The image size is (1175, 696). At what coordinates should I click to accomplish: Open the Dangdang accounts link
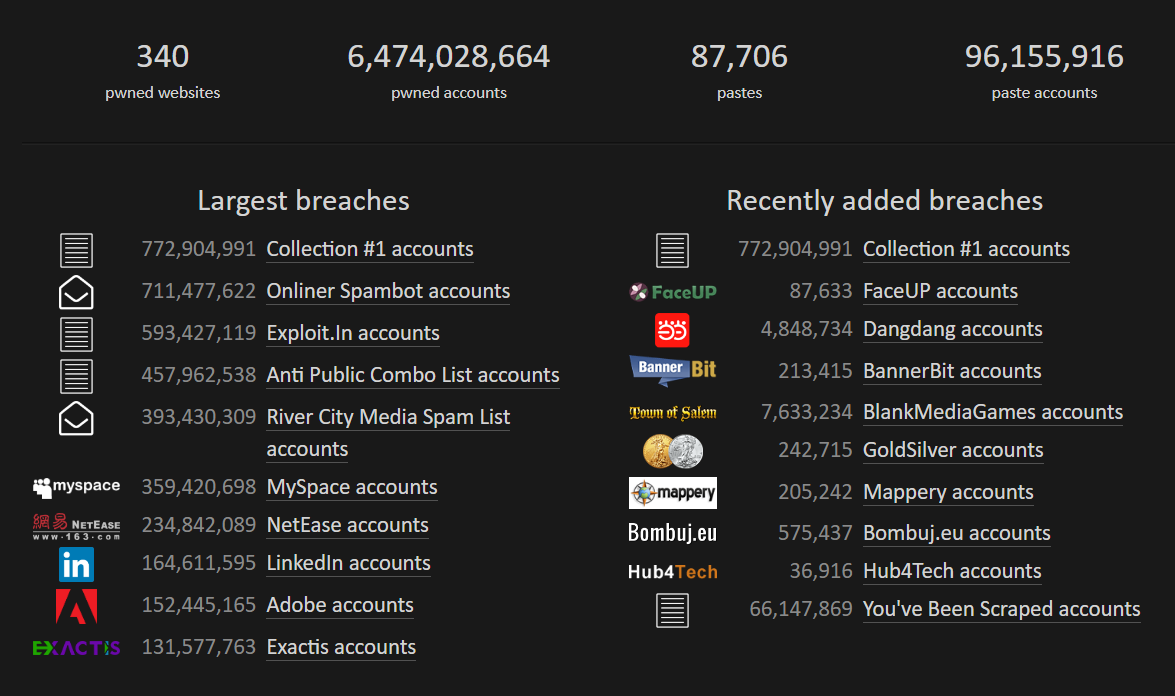click(953, 329)
